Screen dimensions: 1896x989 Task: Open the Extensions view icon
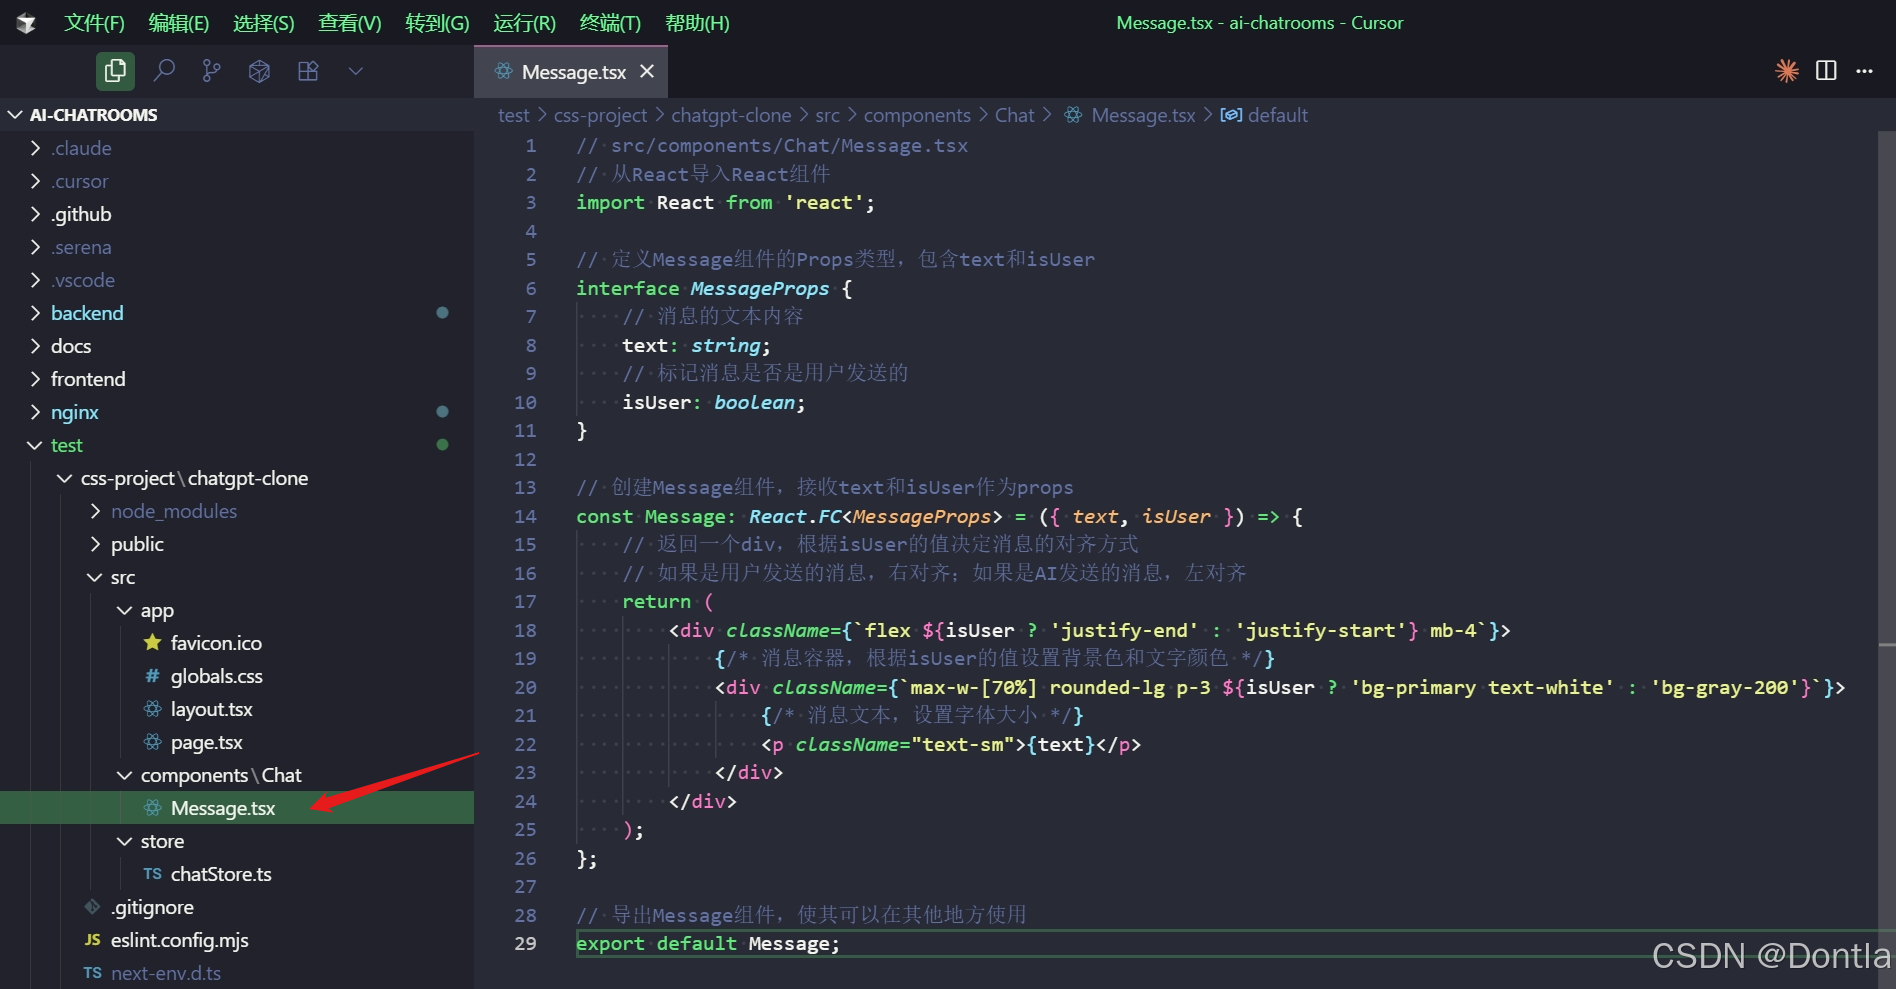click(x=308, y=71)
